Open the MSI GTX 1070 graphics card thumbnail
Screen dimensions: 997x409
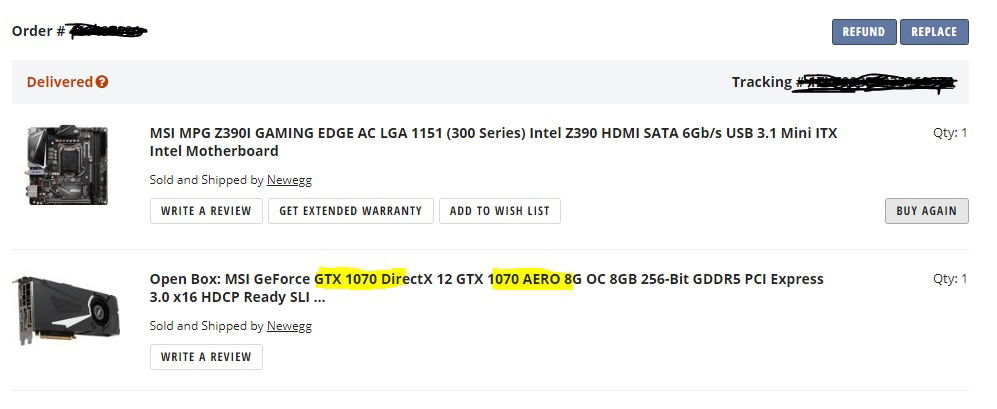pyautogui.click(x=66, y=311)
